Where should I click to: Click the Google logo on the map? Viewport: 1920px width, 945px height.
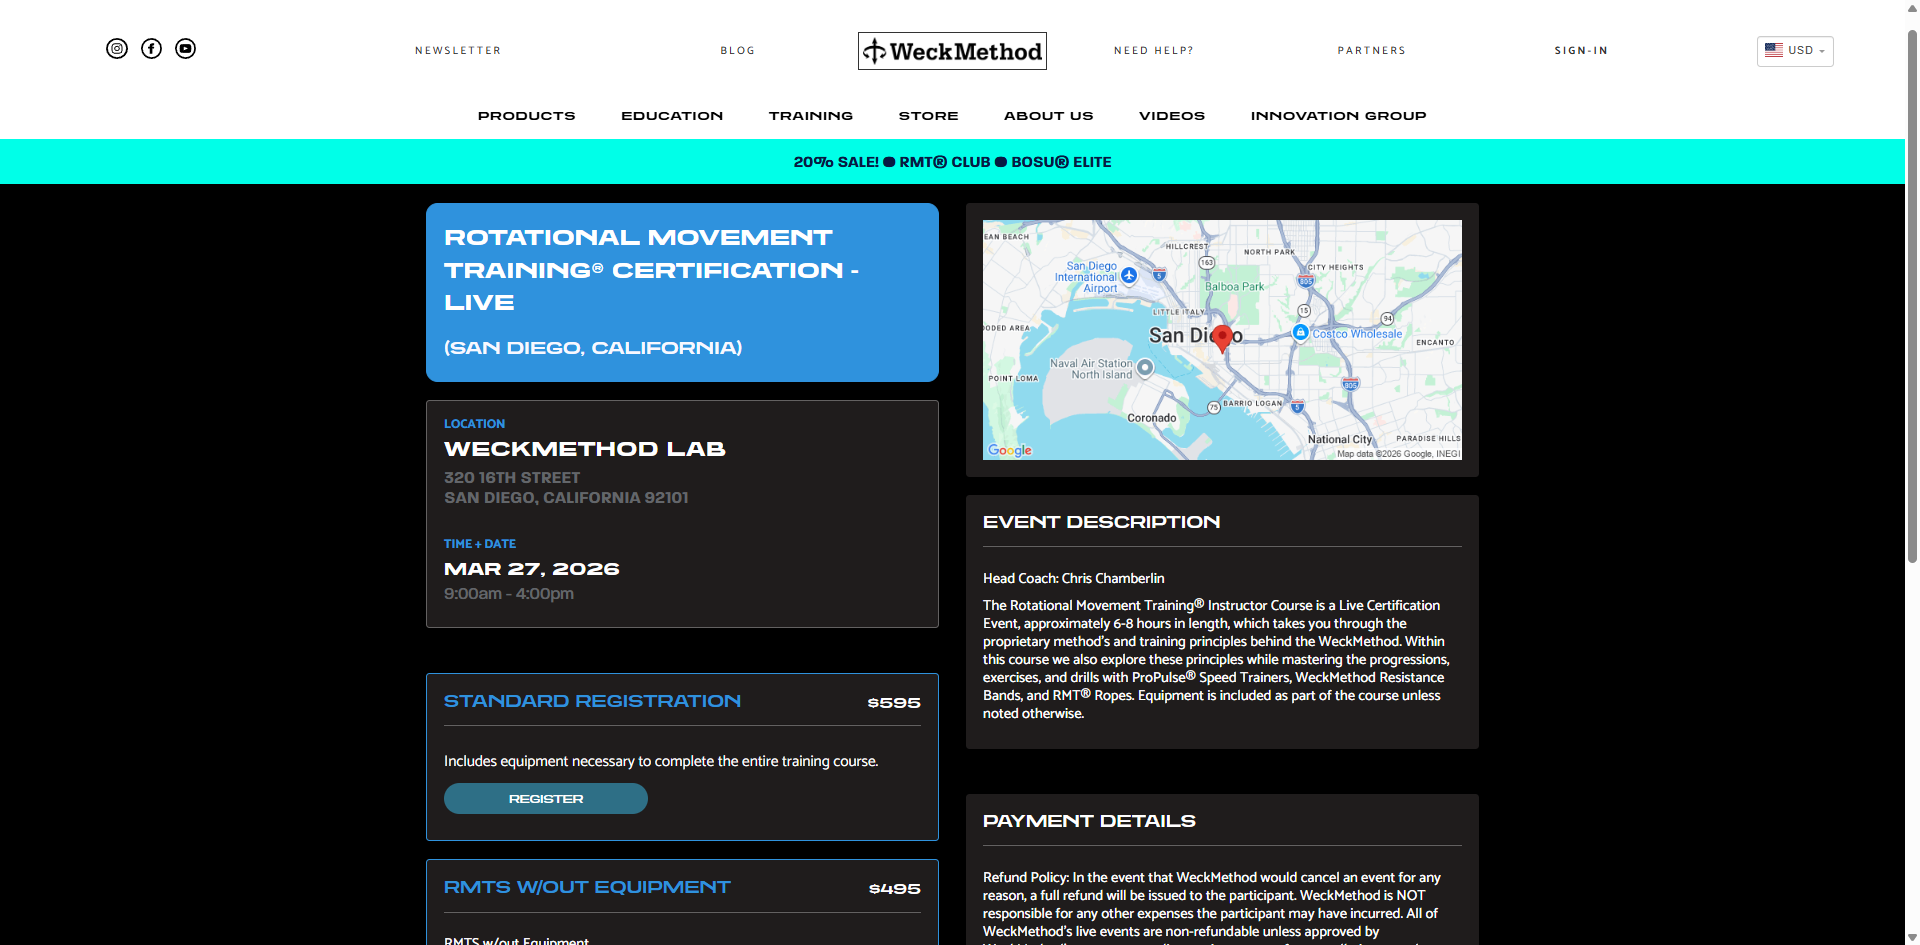[x=1010, y=450]
